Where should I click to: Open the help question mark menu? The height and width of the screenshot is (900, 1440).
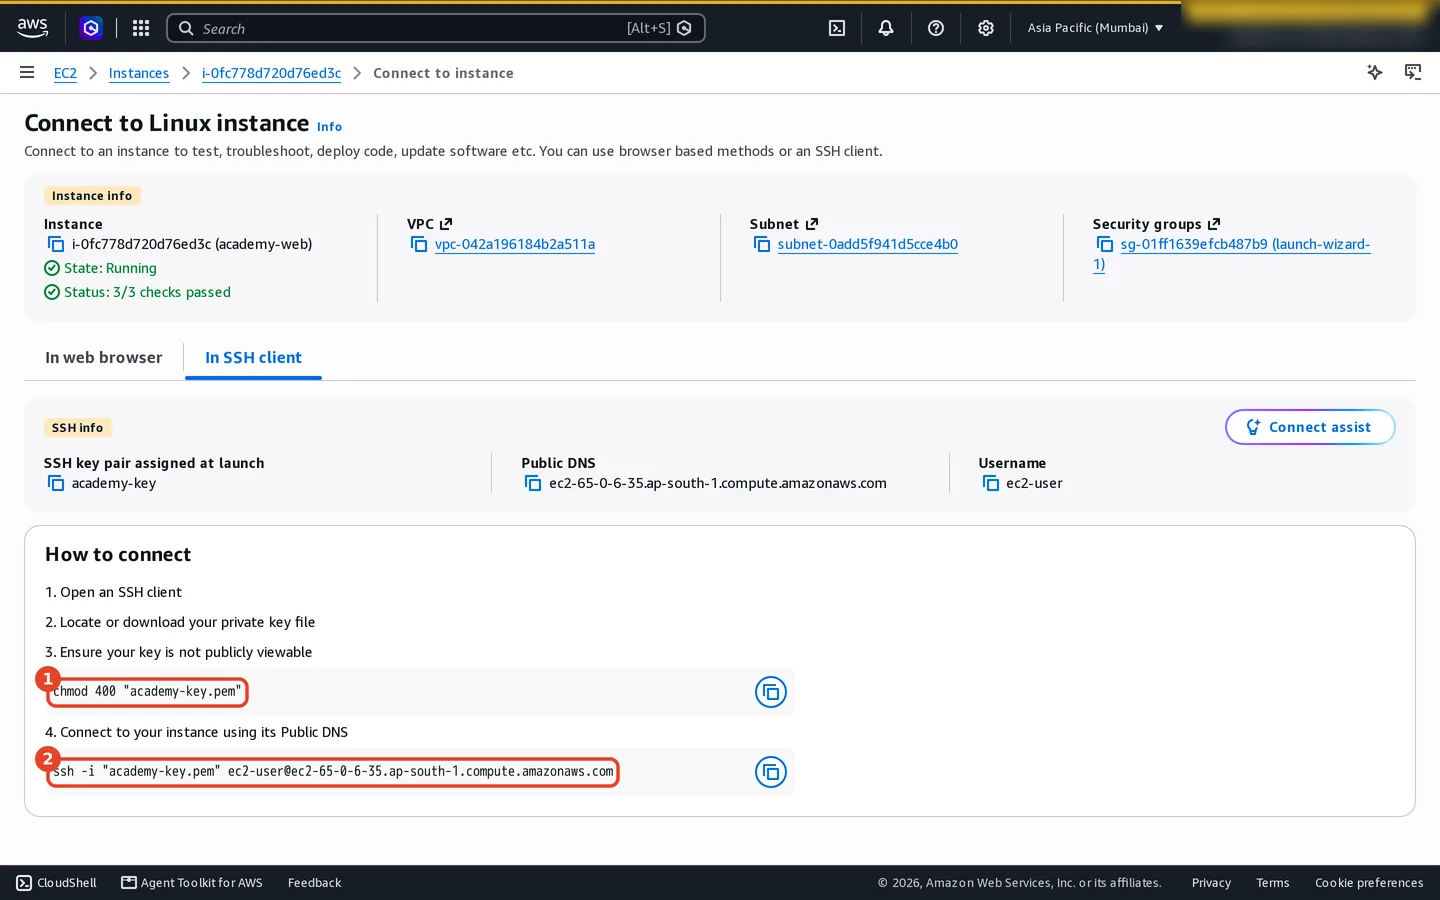coord(936,28)
